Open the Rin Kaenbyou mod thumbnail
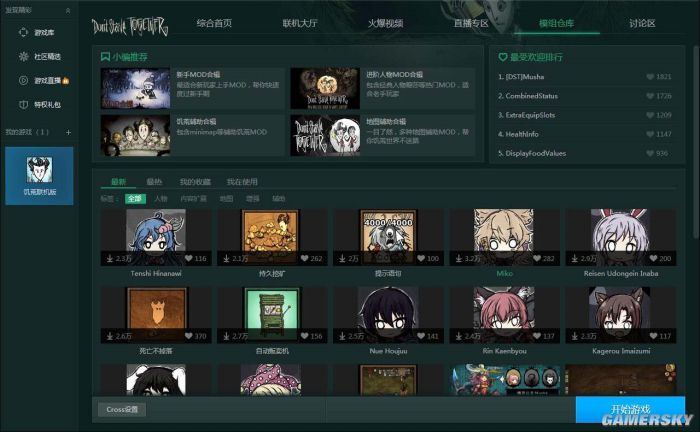The width and height of the screenshot is (700, 432). [504, 315]
